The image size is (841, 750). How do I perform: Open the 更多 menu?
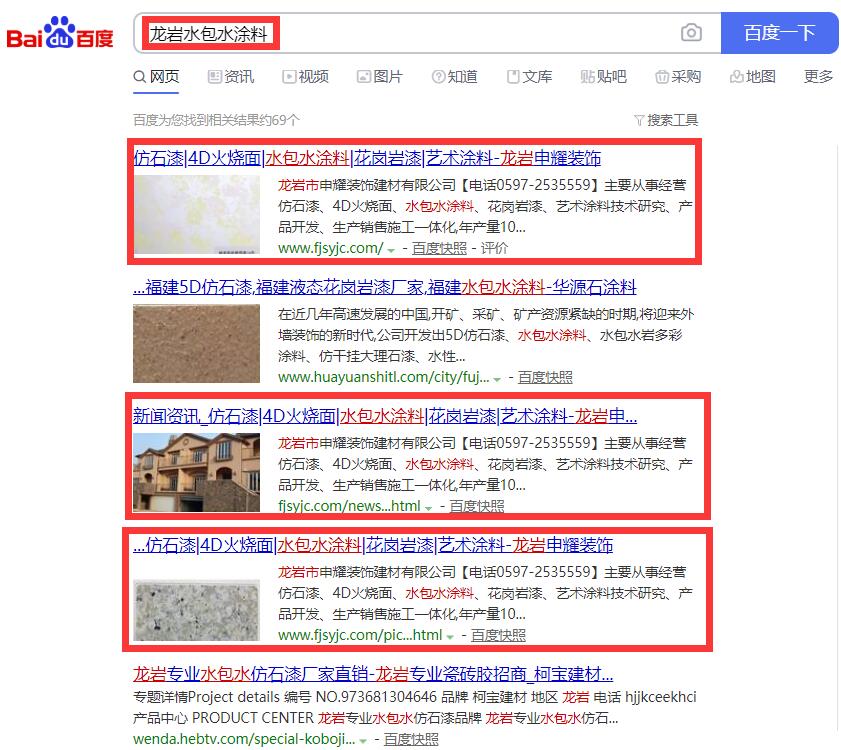click(818, 77)
